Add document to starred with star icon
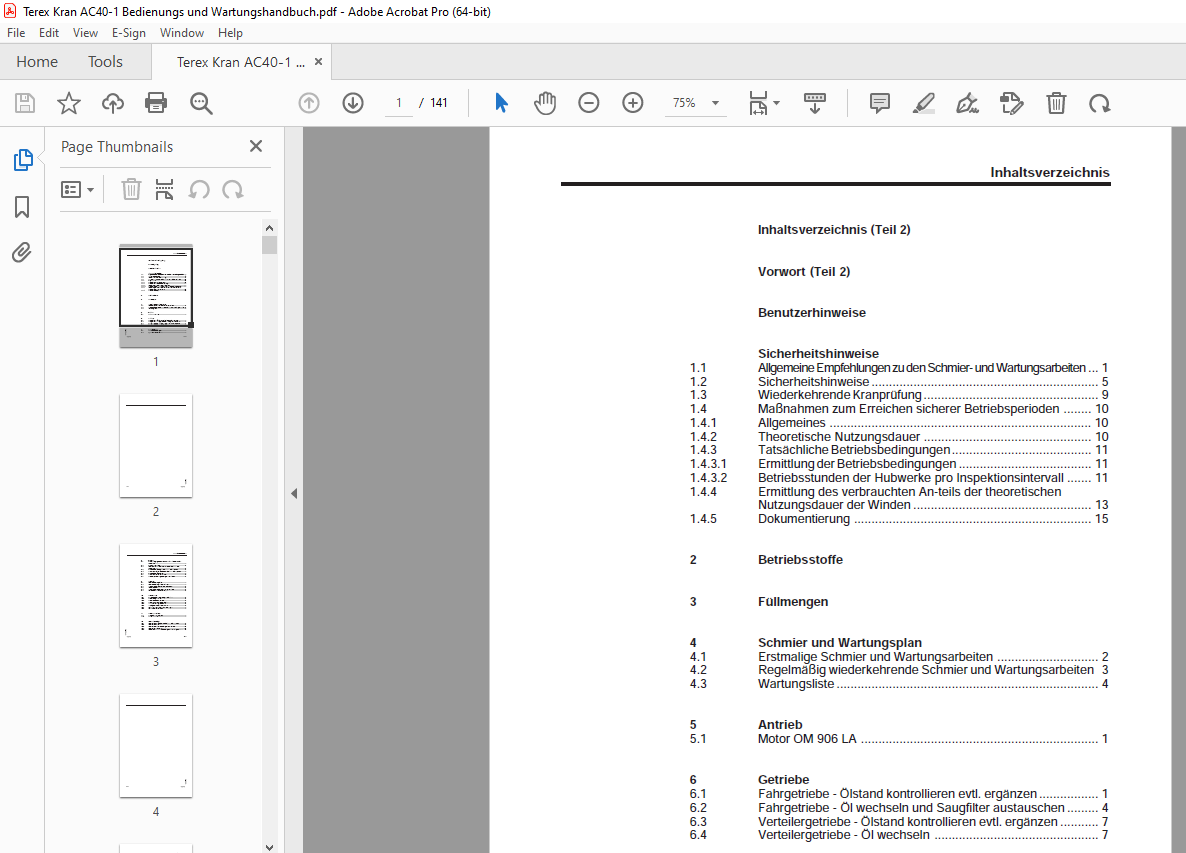Image resolution: width=1186 pixels, height=853 pixels. 69,103
